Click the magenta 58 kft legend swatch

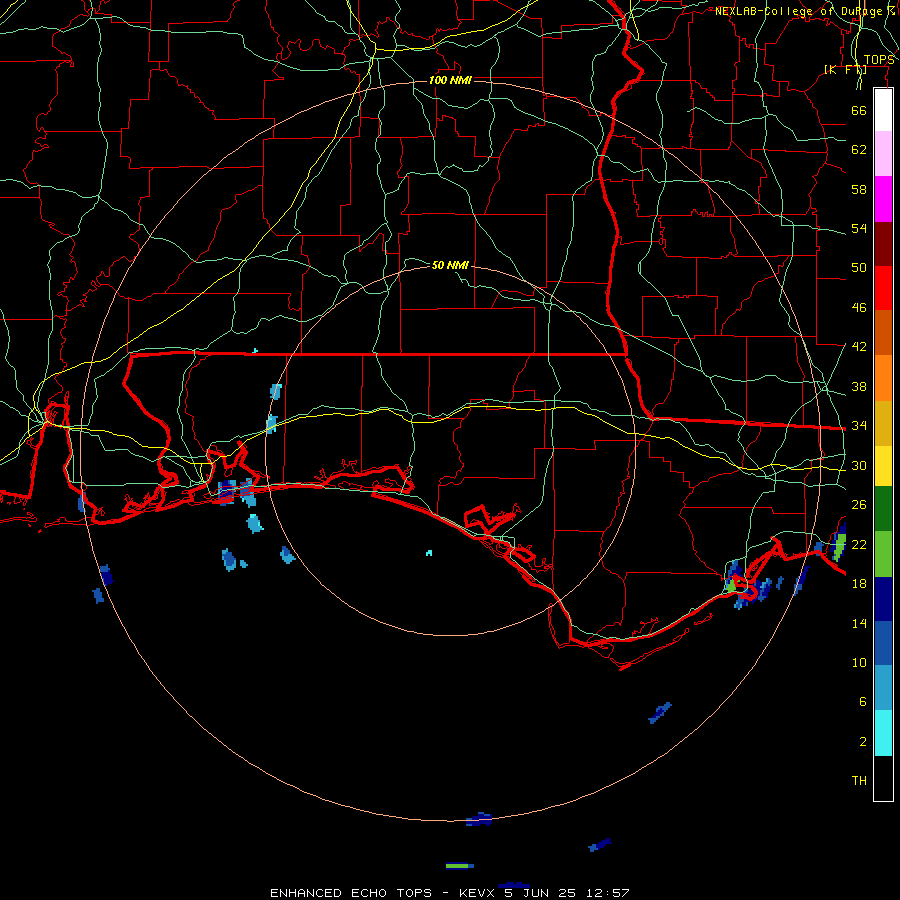click(x=883, y=199)
